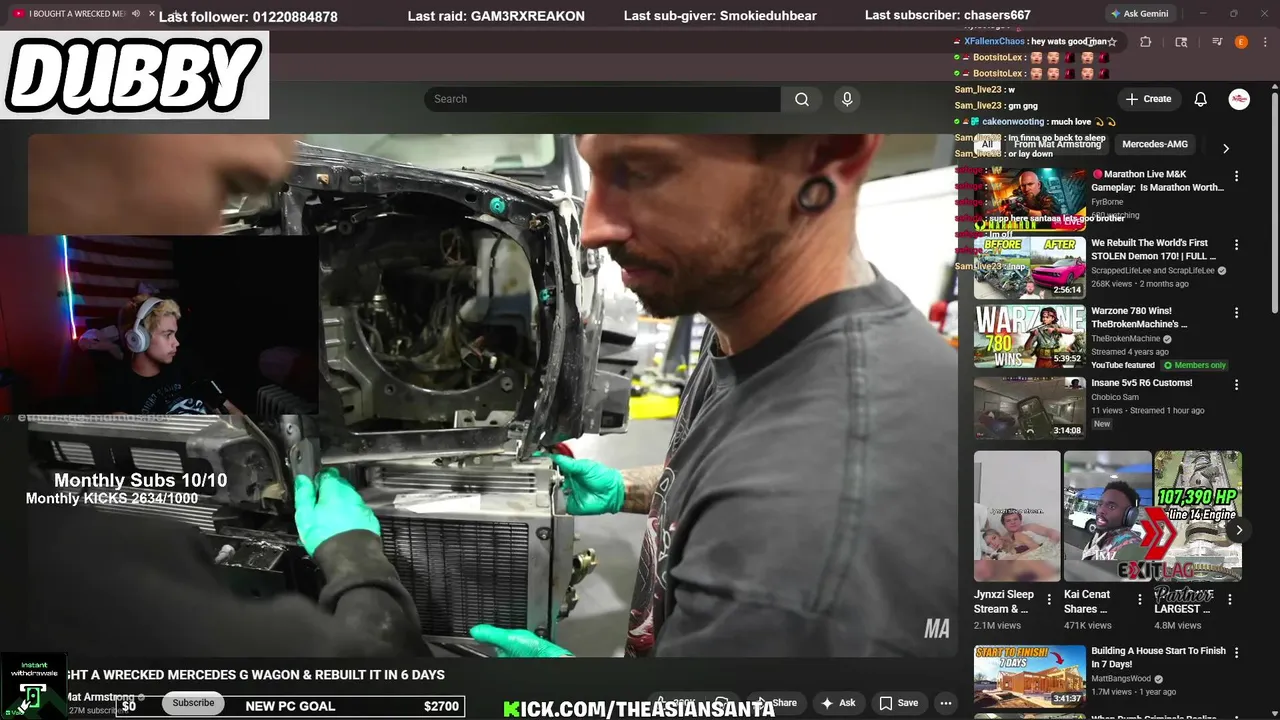Mute the YouTube browser tab via speaker icon
This screenshot has width=1280, height=720.
tap(137, 14)
